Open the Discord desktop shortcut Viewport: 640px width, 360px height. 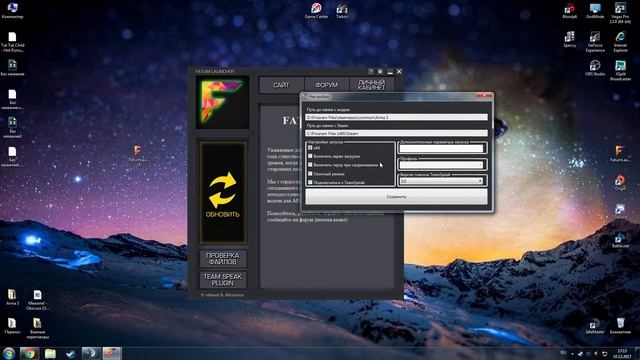point(620,211)
